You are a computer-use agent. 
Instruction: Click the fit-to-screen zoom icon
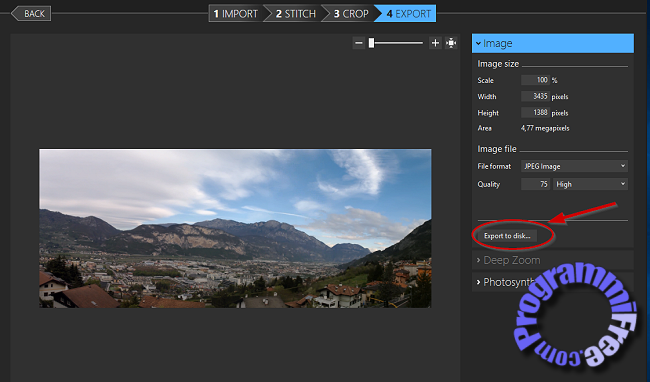click(451, 43)
